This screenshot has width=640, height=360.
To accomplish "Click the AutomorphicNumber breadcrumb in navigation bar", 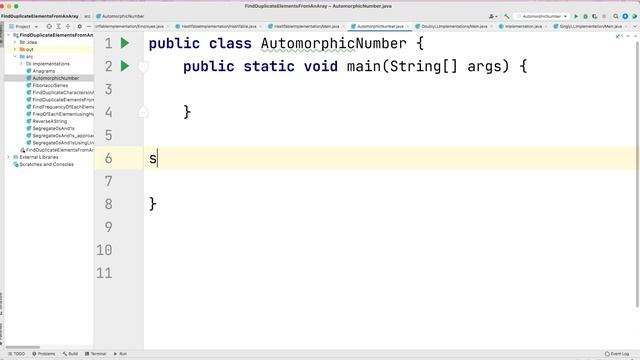I will pos(120,16).
